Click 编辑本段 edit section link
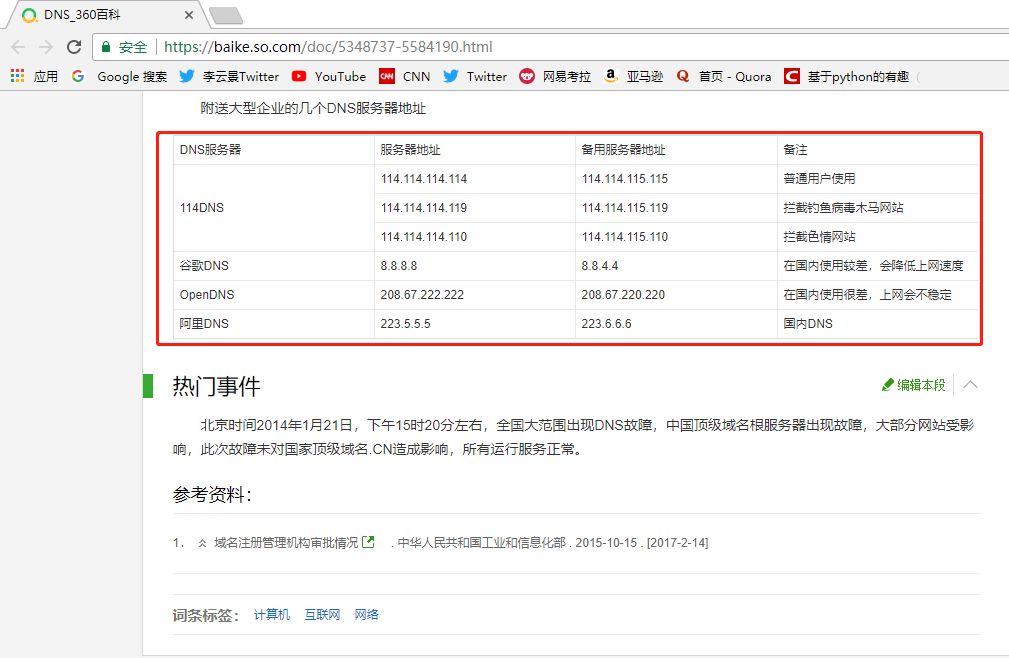This screenshot has width=1009, height=658. pyautogui.click(x=914, y=385)
